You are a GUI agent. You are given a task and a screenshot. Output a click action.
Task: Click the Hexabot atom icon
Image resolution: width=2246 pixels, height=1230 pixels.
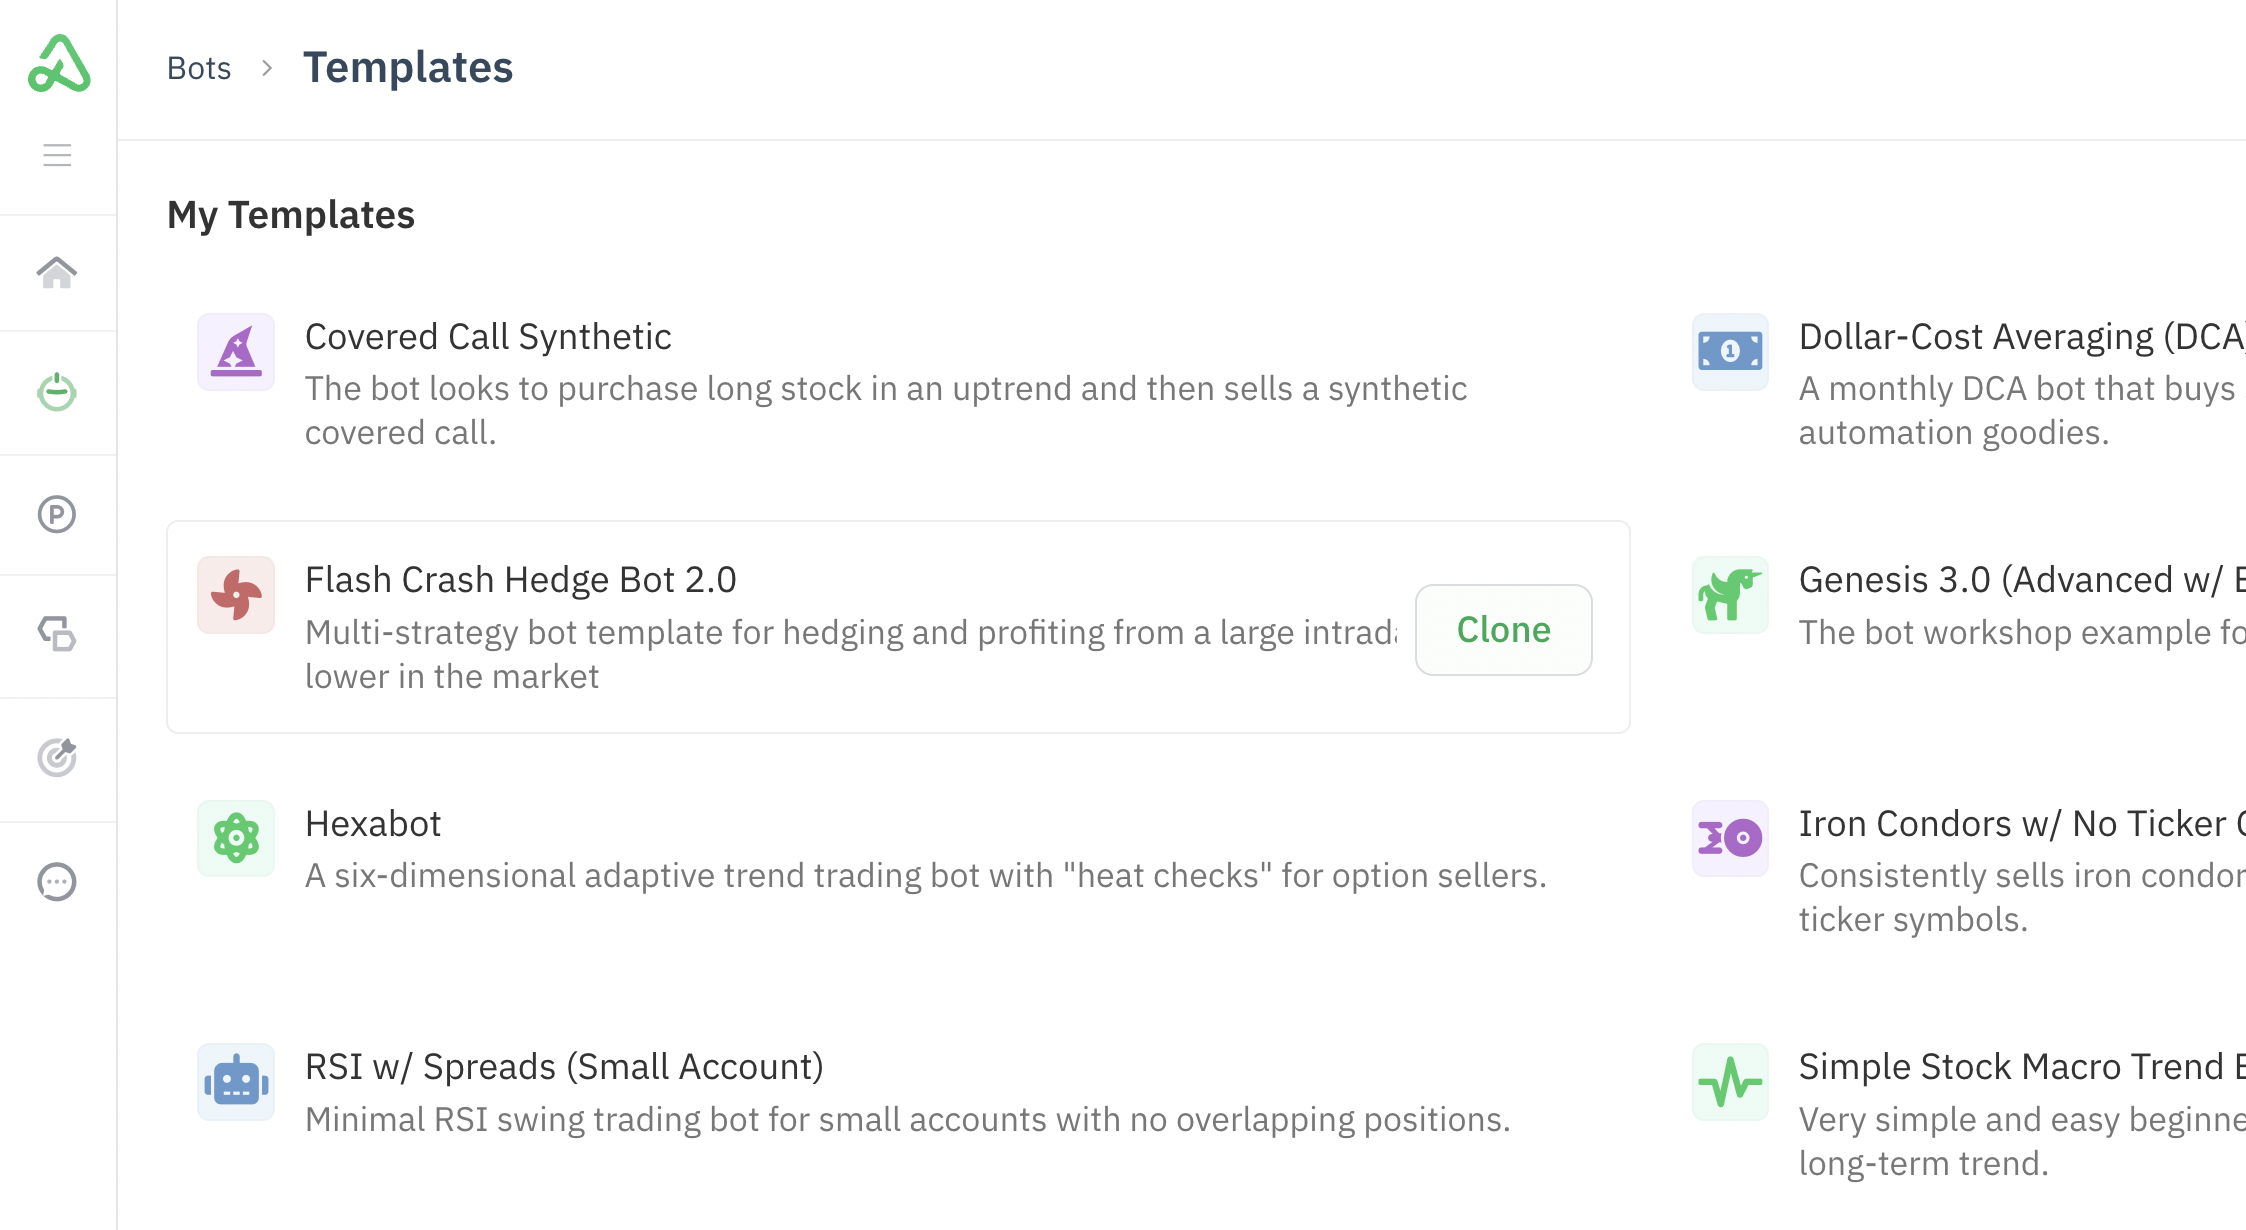236,838
